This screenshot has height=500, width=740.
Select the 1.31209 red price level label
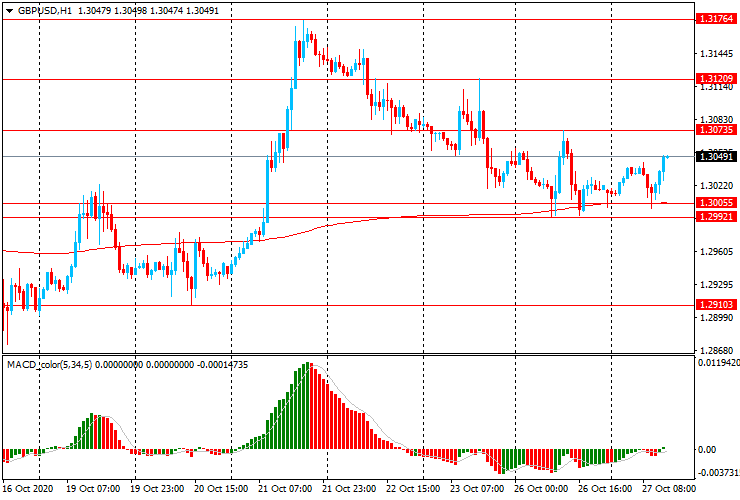tap(716, 78)
